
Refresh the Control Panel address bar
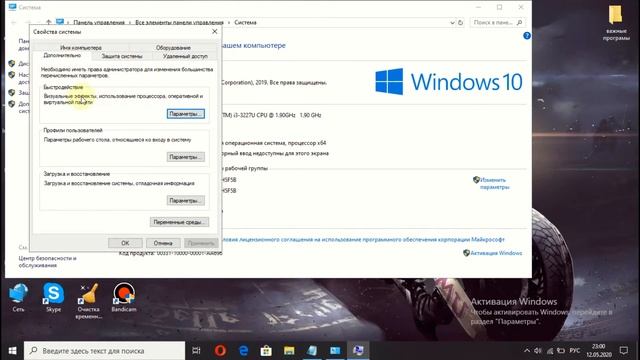(x=460, y=22)
